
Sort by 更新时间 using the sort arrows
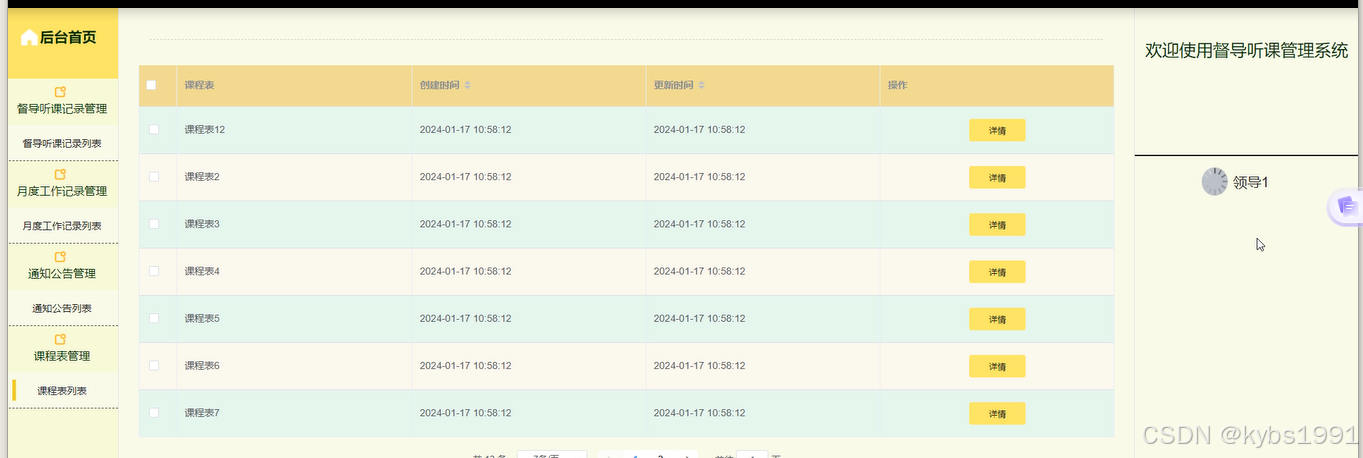click(x=701, y=86)
